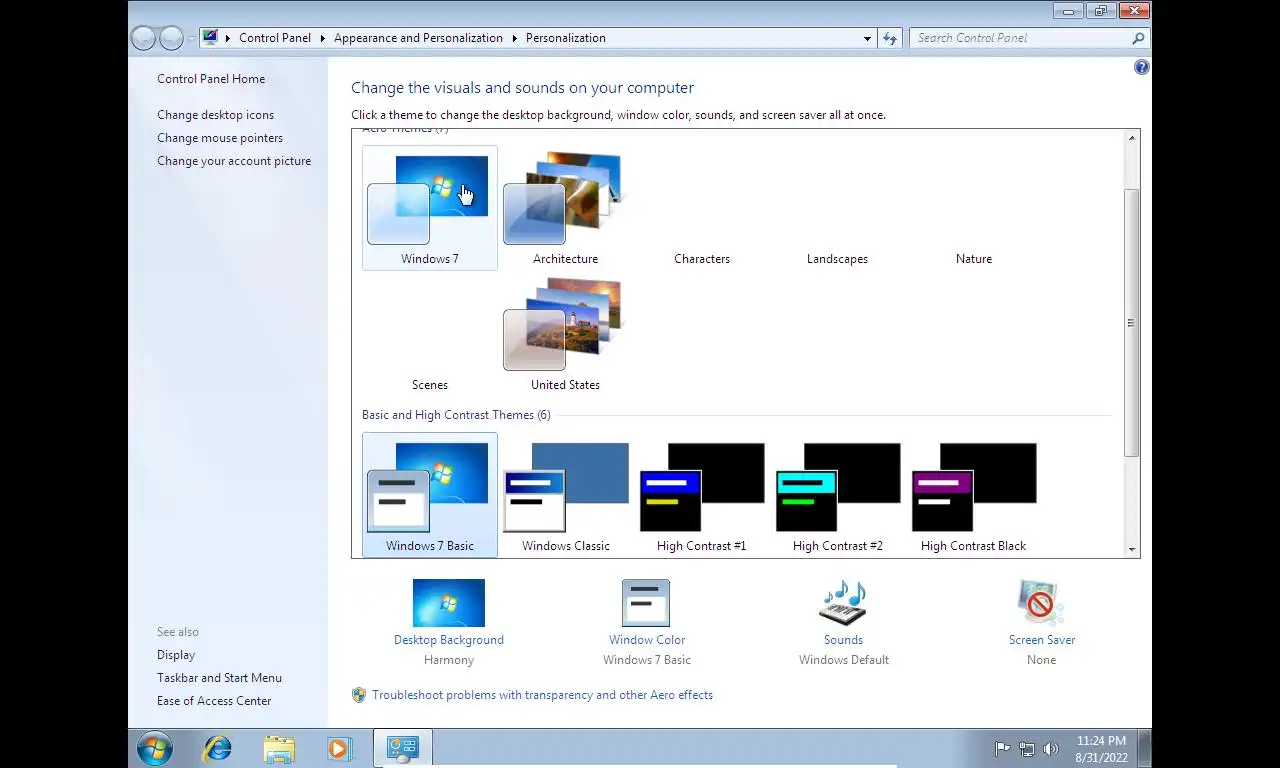Screen dimensions: 1280x768
Task: Open recent pages dropdown beside Forward button
Action: [191, 39]
